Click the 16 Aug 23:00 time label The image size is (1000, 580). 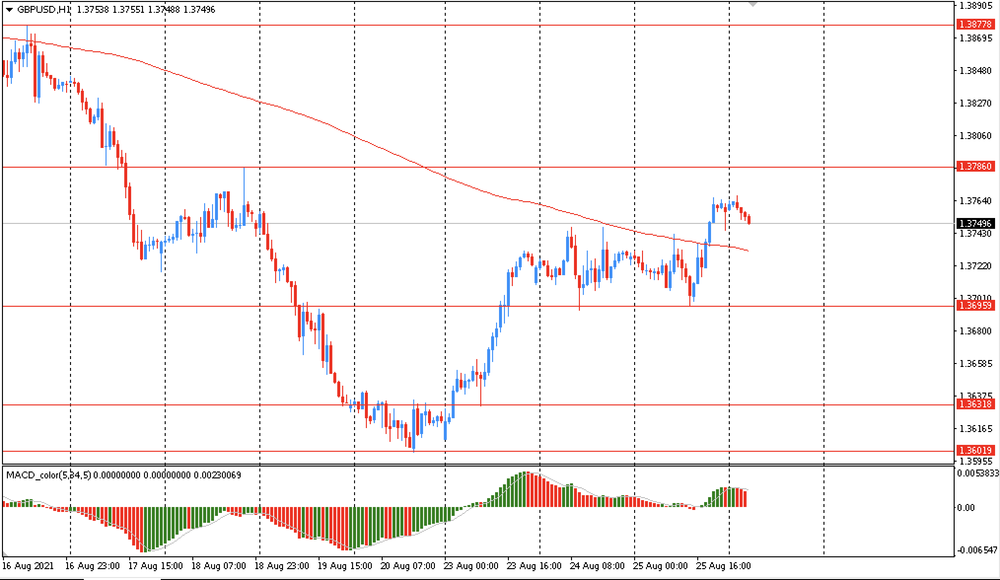[x=92, y=566]
